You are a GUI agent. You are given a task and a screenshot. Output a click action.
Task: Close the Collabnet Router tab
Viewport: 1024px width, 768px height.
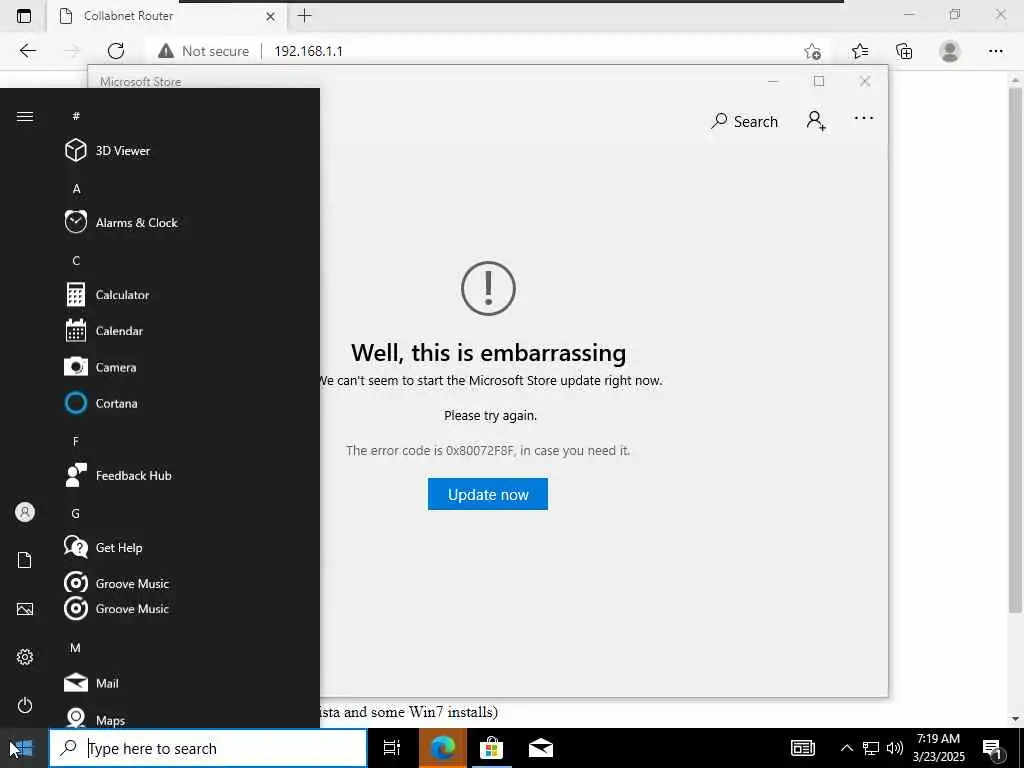(x=270, y=16)
